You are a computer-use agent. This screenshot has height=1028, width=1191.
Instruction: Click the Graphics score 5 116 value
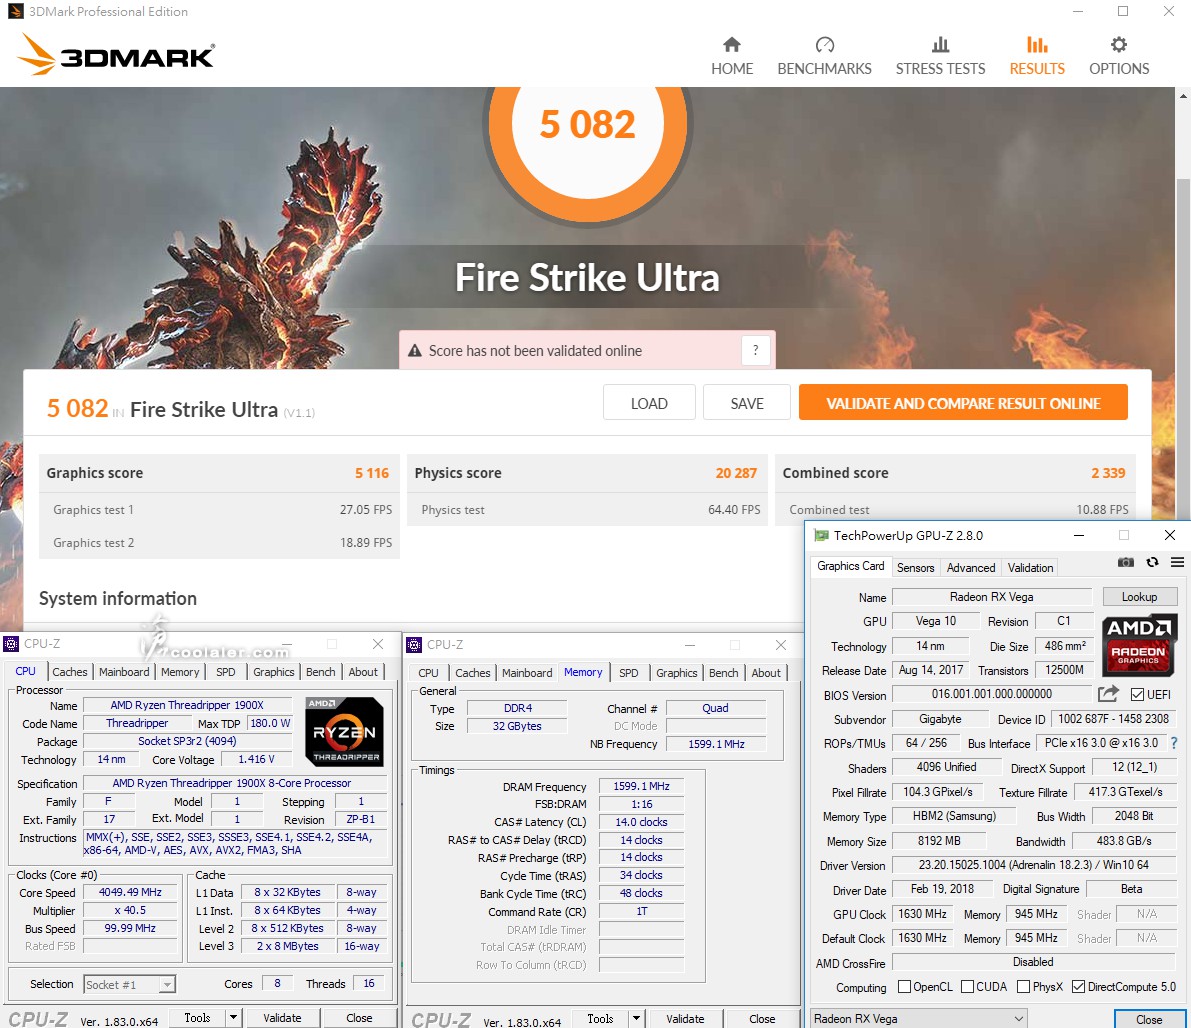point(371,473)
